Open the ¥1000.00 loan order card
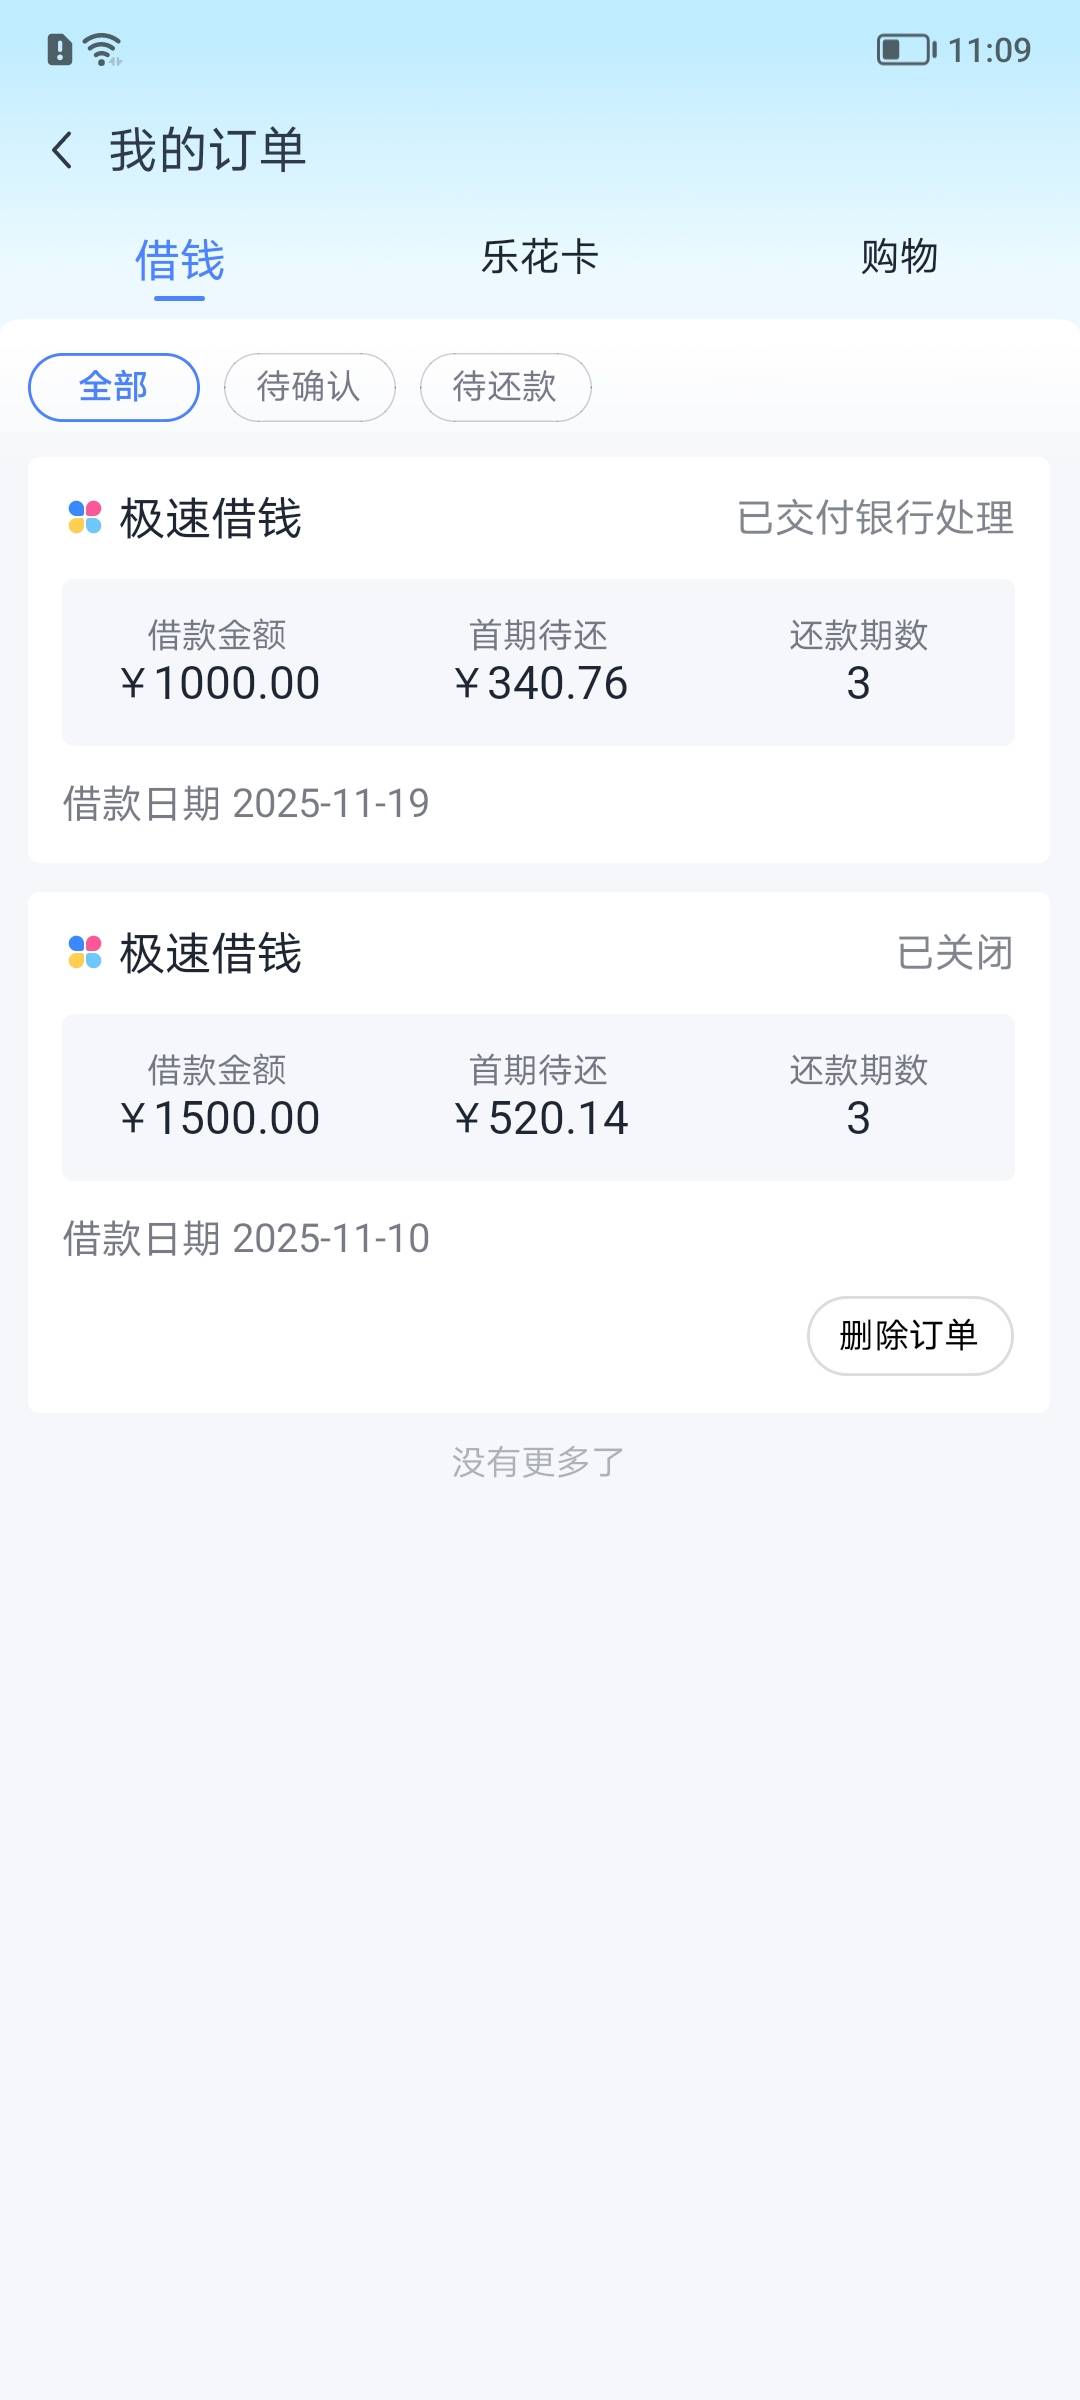The image size is (1080, 2400). [x=538, y=662]
